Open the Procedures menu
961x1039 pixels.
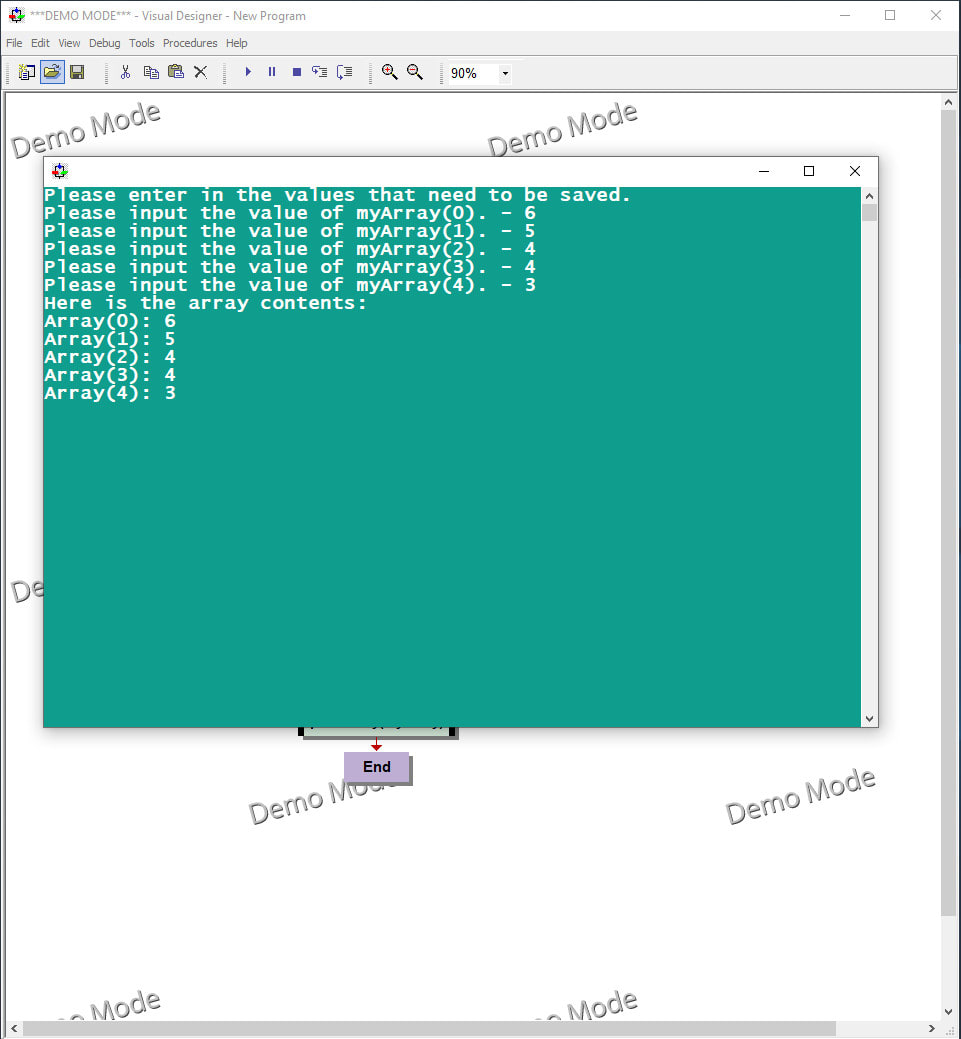pyautogui.click(x=190, y=43)
